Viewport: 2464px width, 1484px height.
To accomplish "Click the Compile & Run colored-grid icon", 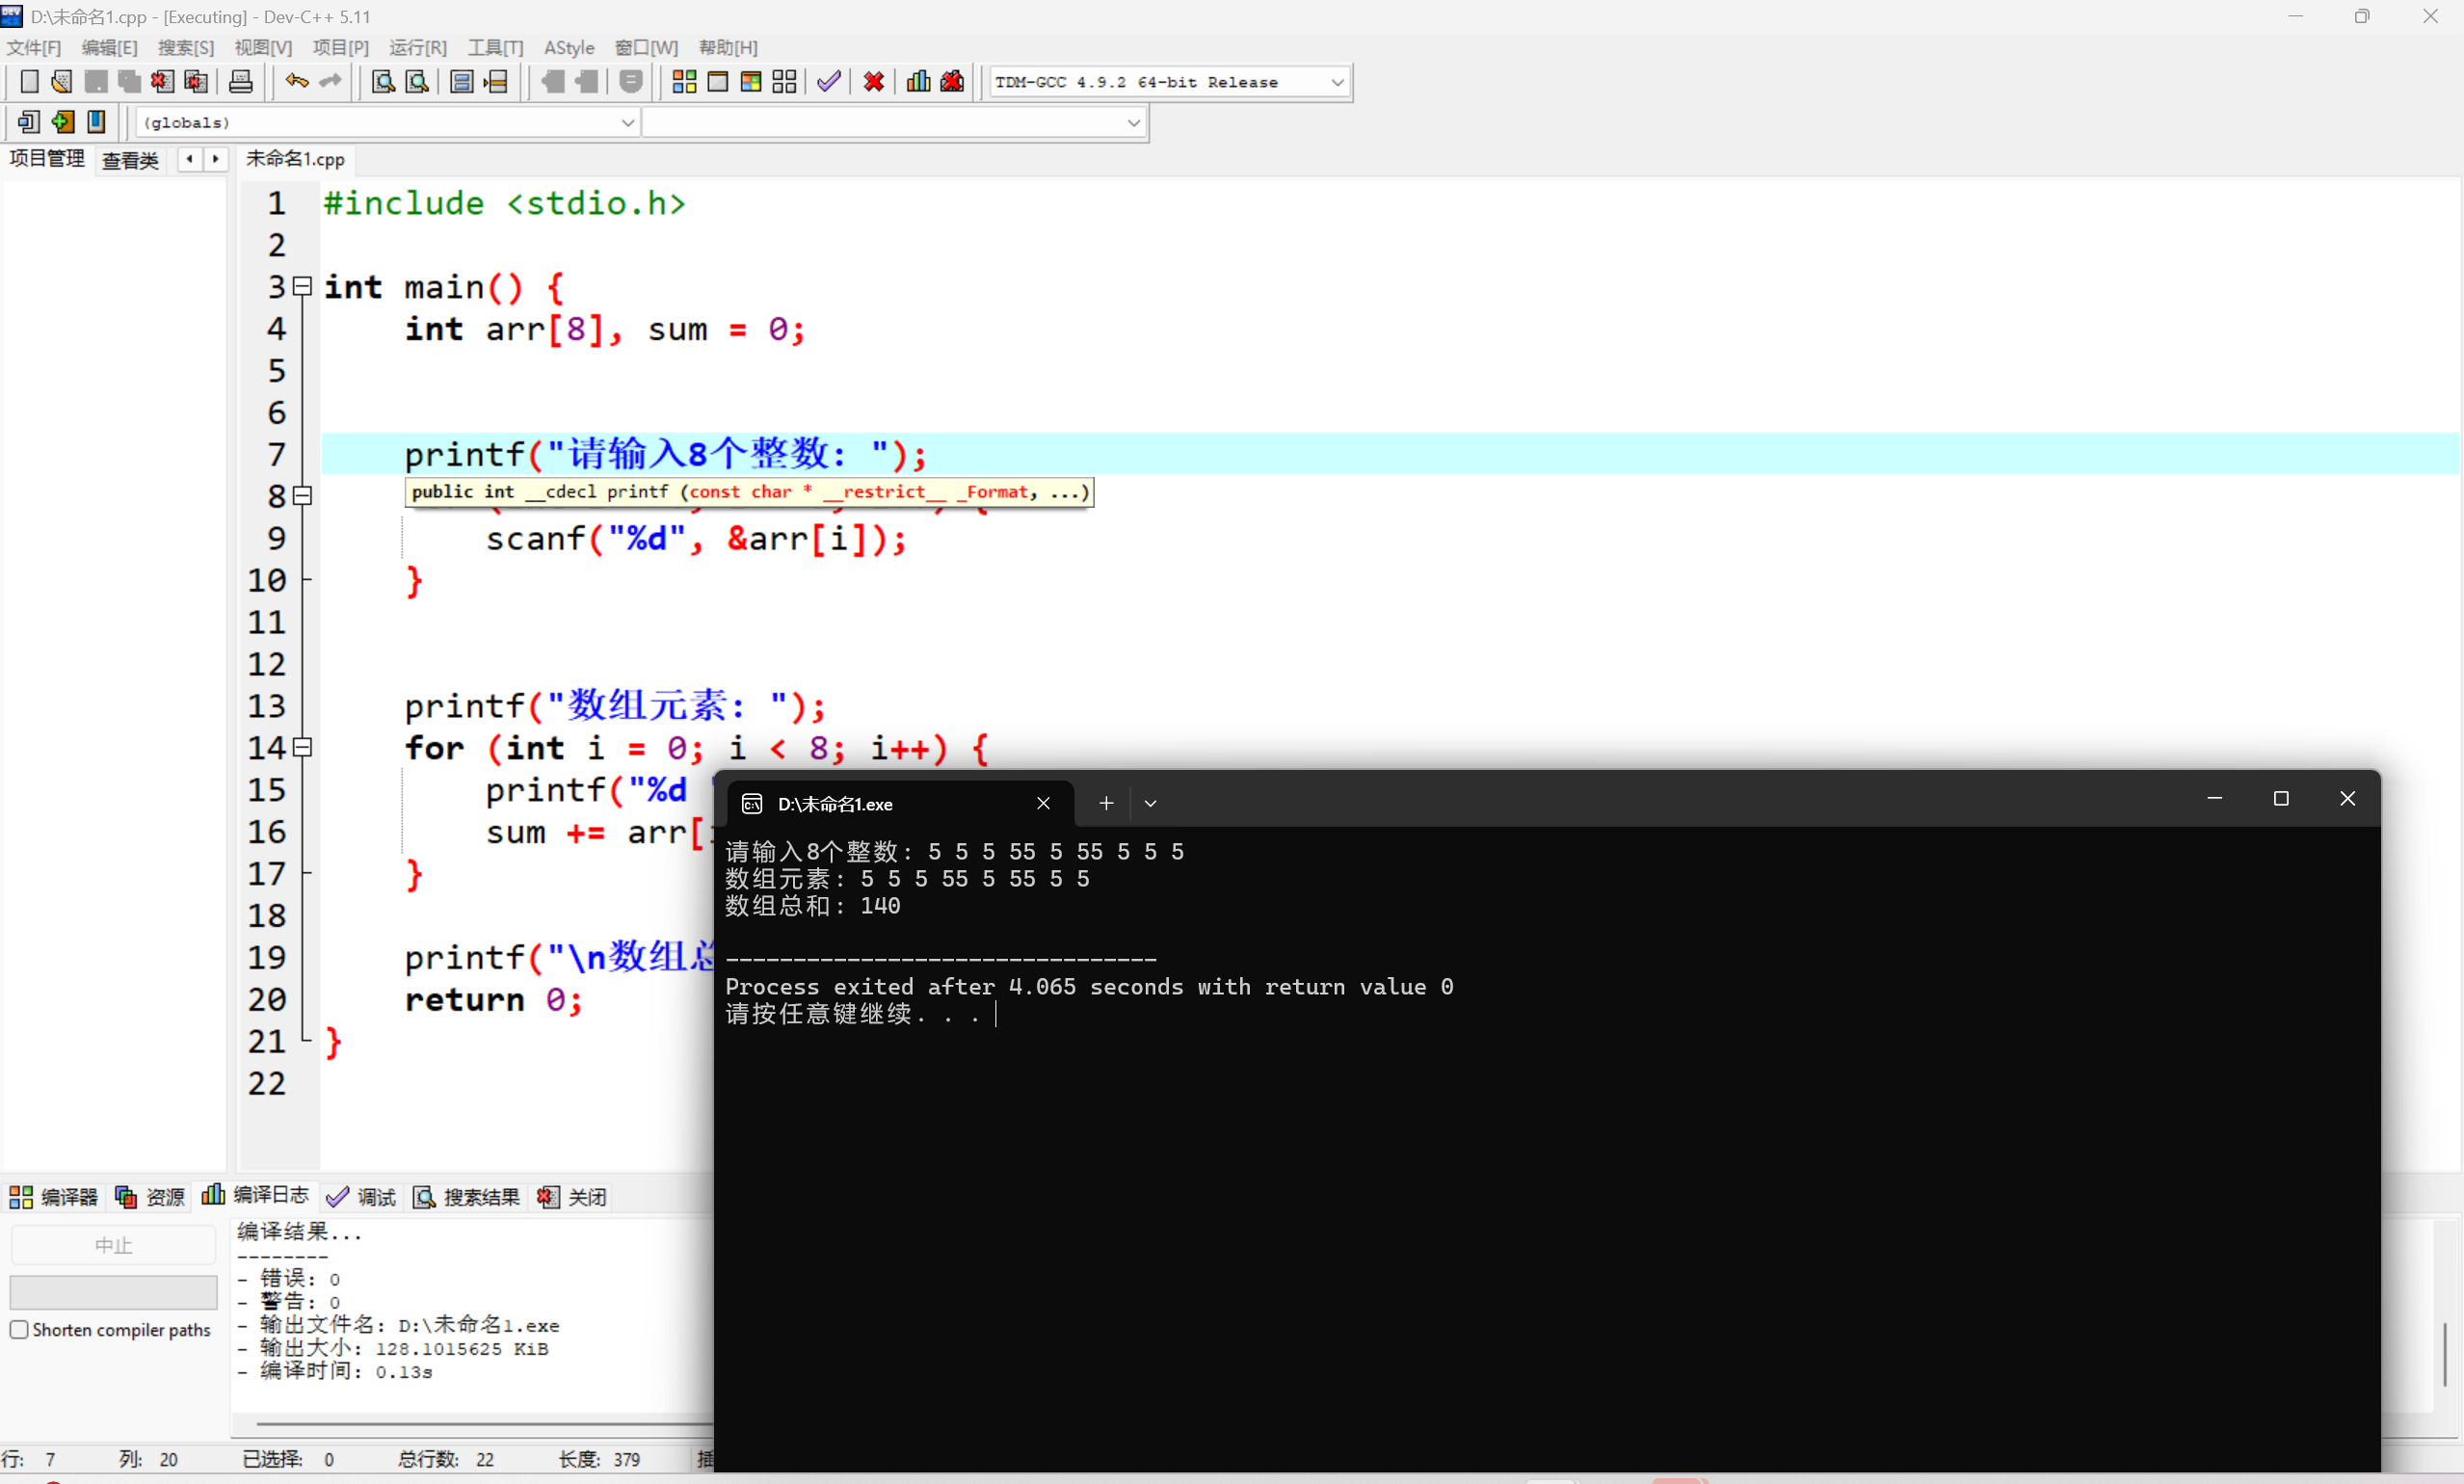I will point(751,82).
